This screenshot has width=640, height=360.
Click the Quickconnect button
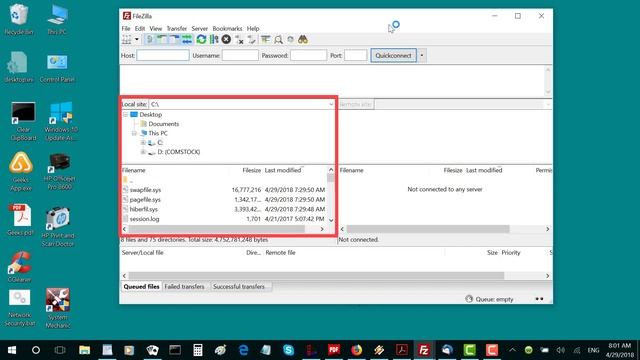pyautogui.click(x=393, y=56)
